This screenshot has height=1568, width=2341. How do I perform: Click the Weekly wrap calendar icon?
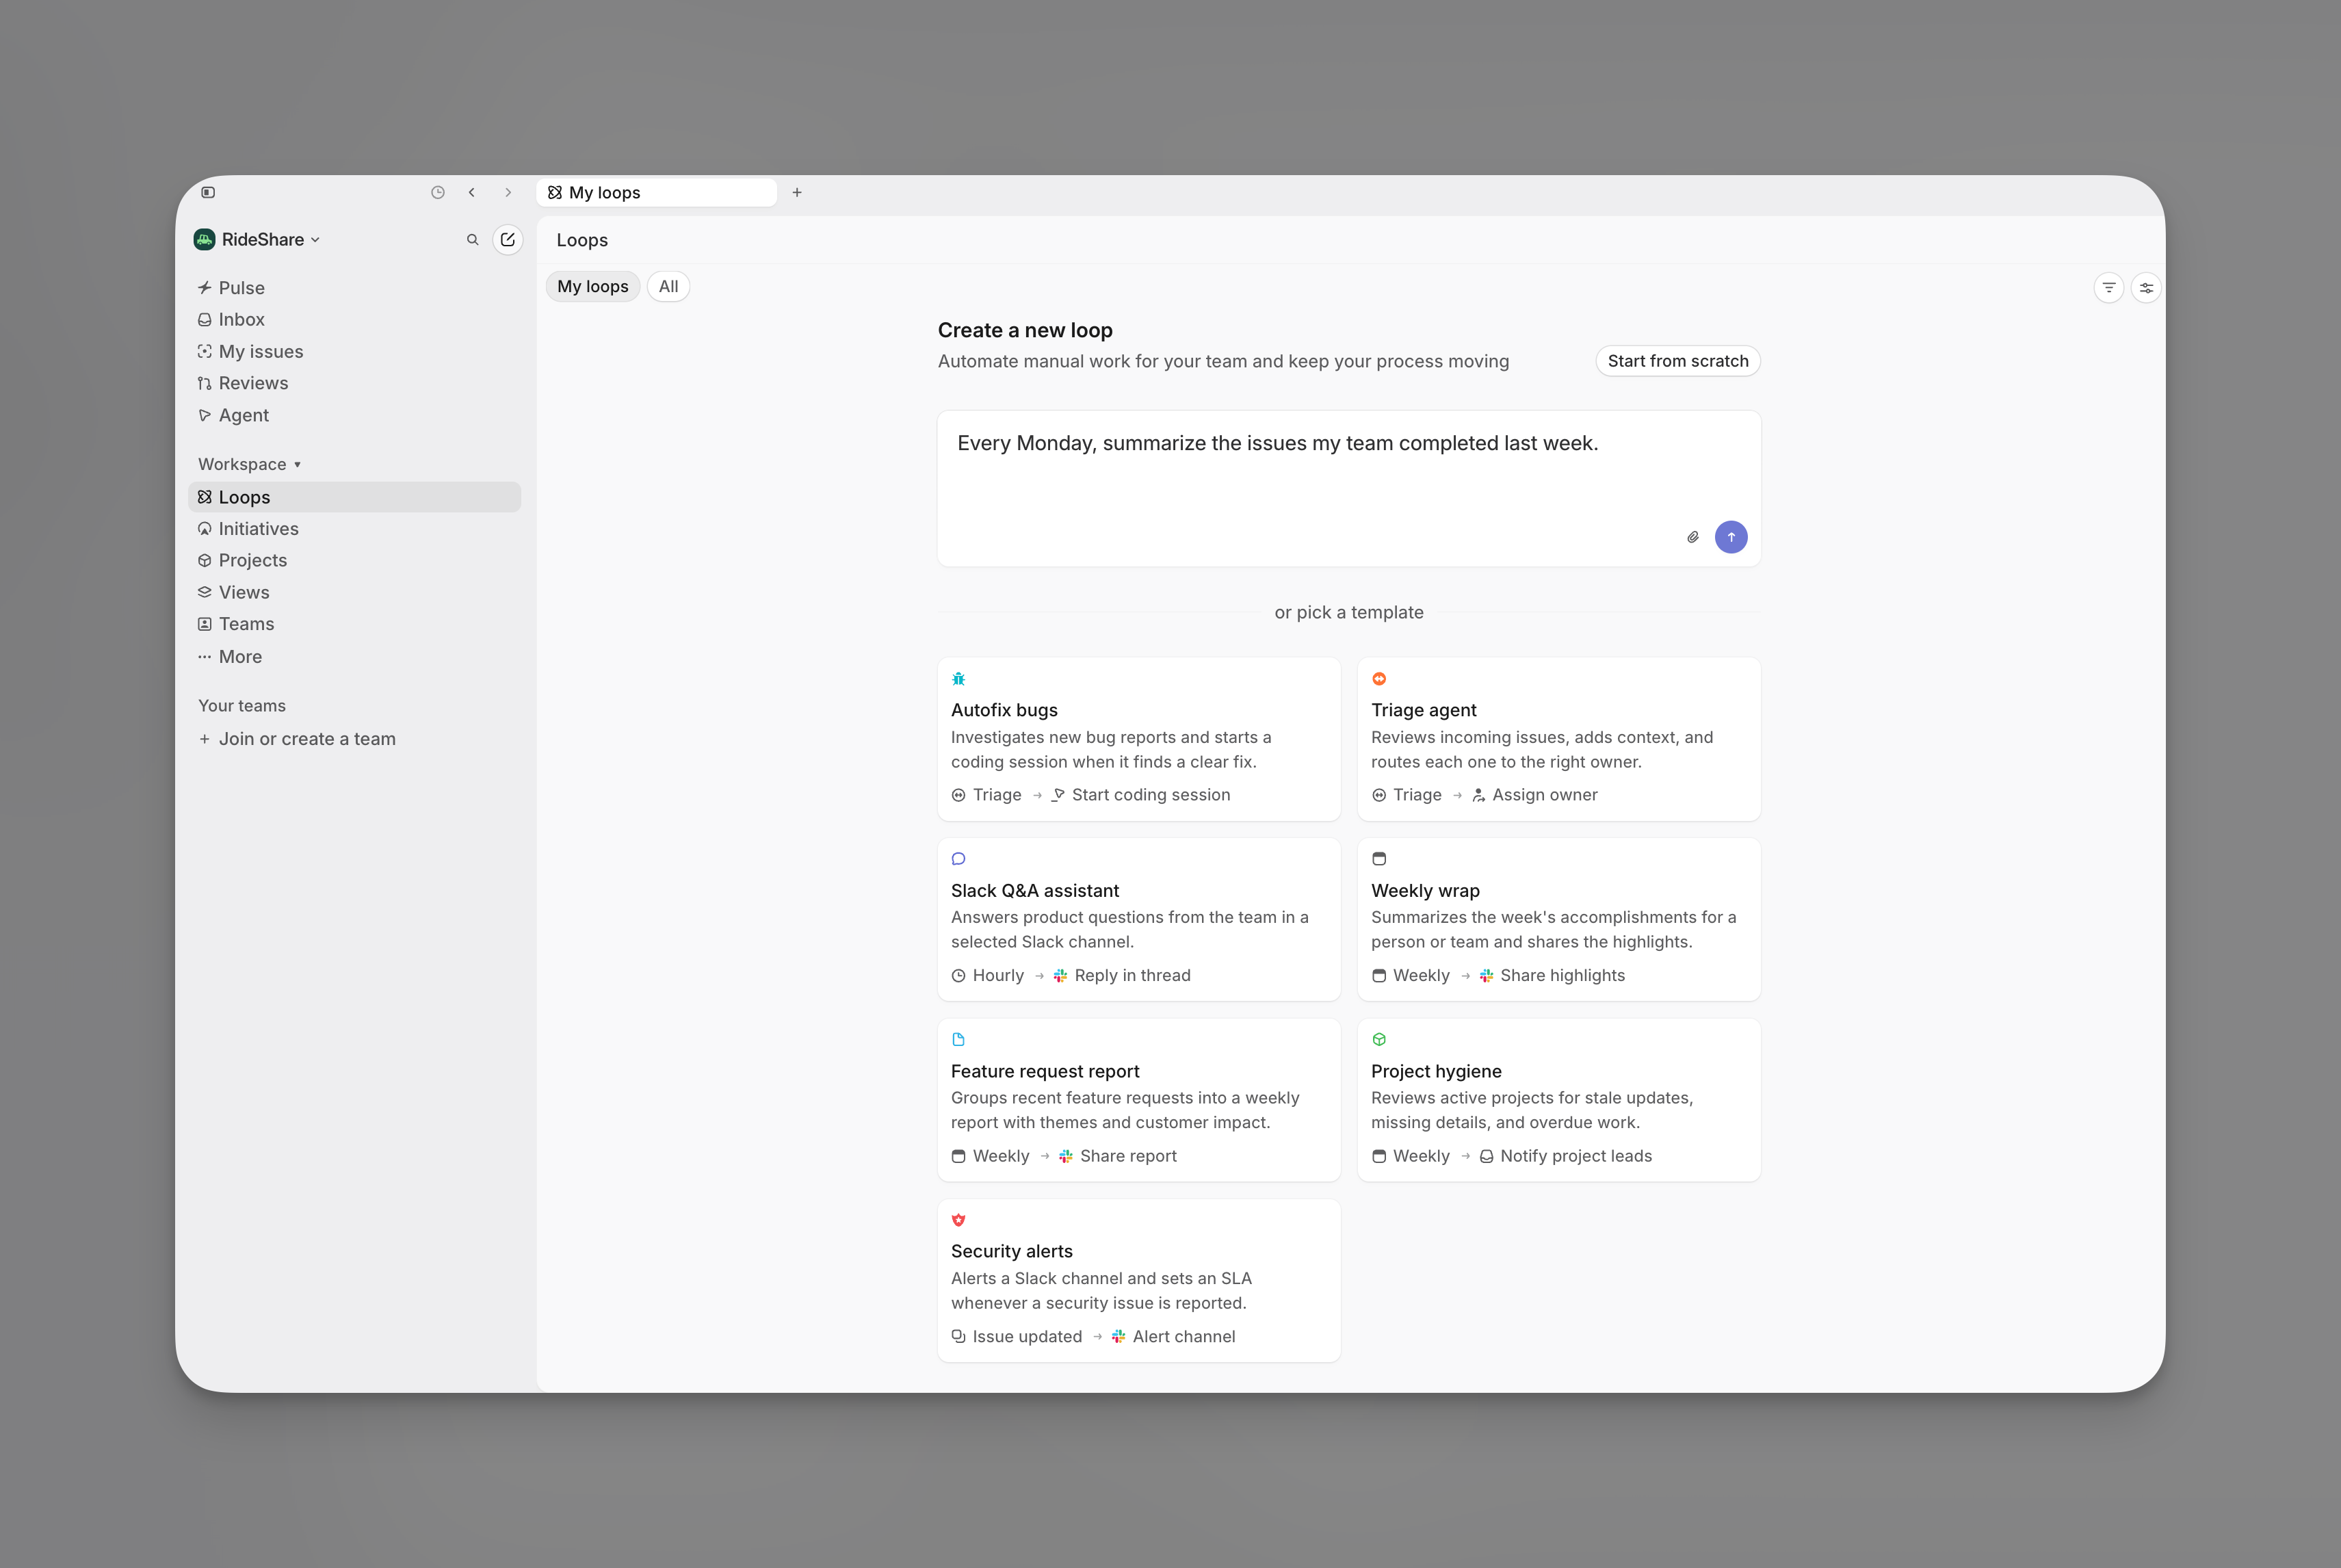coord(1379,859)
